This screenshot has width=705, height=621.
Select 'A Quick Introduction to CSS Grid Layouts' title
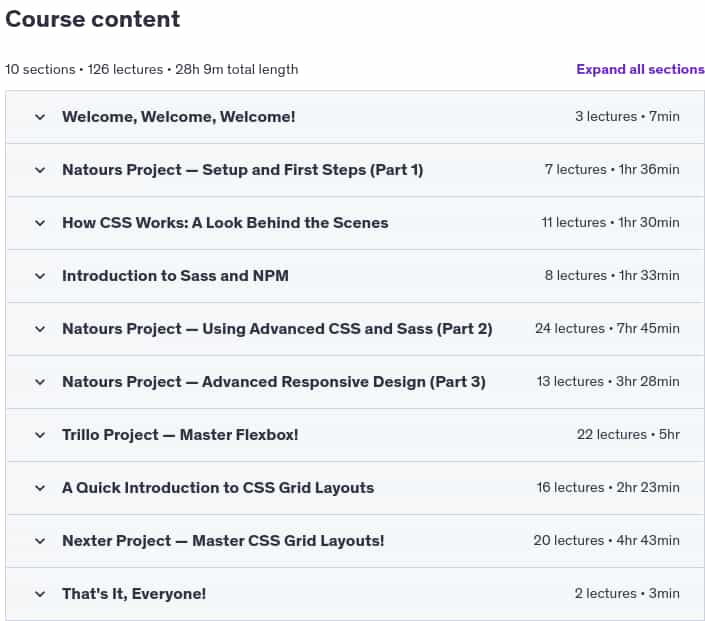[x=218, y=488]
